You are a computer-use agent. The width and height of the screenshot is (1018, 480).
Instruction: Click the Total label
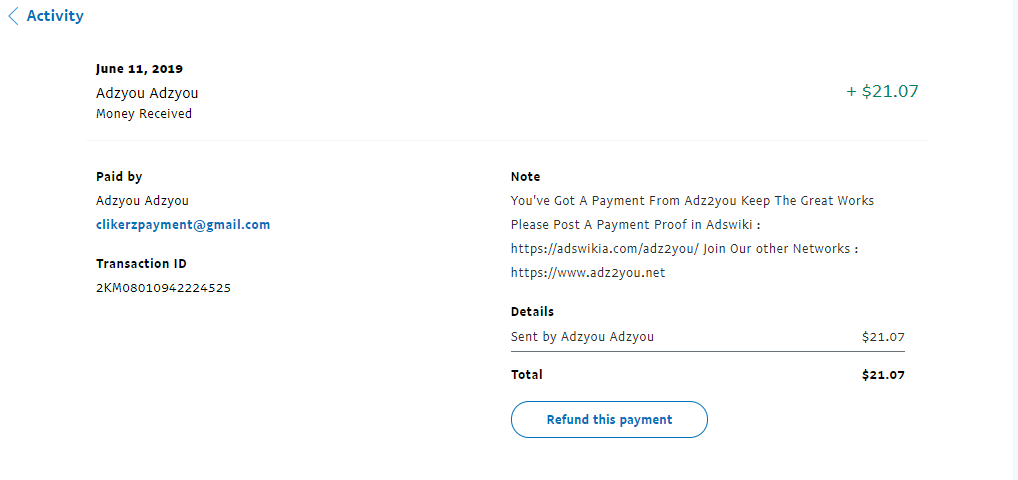527,374
